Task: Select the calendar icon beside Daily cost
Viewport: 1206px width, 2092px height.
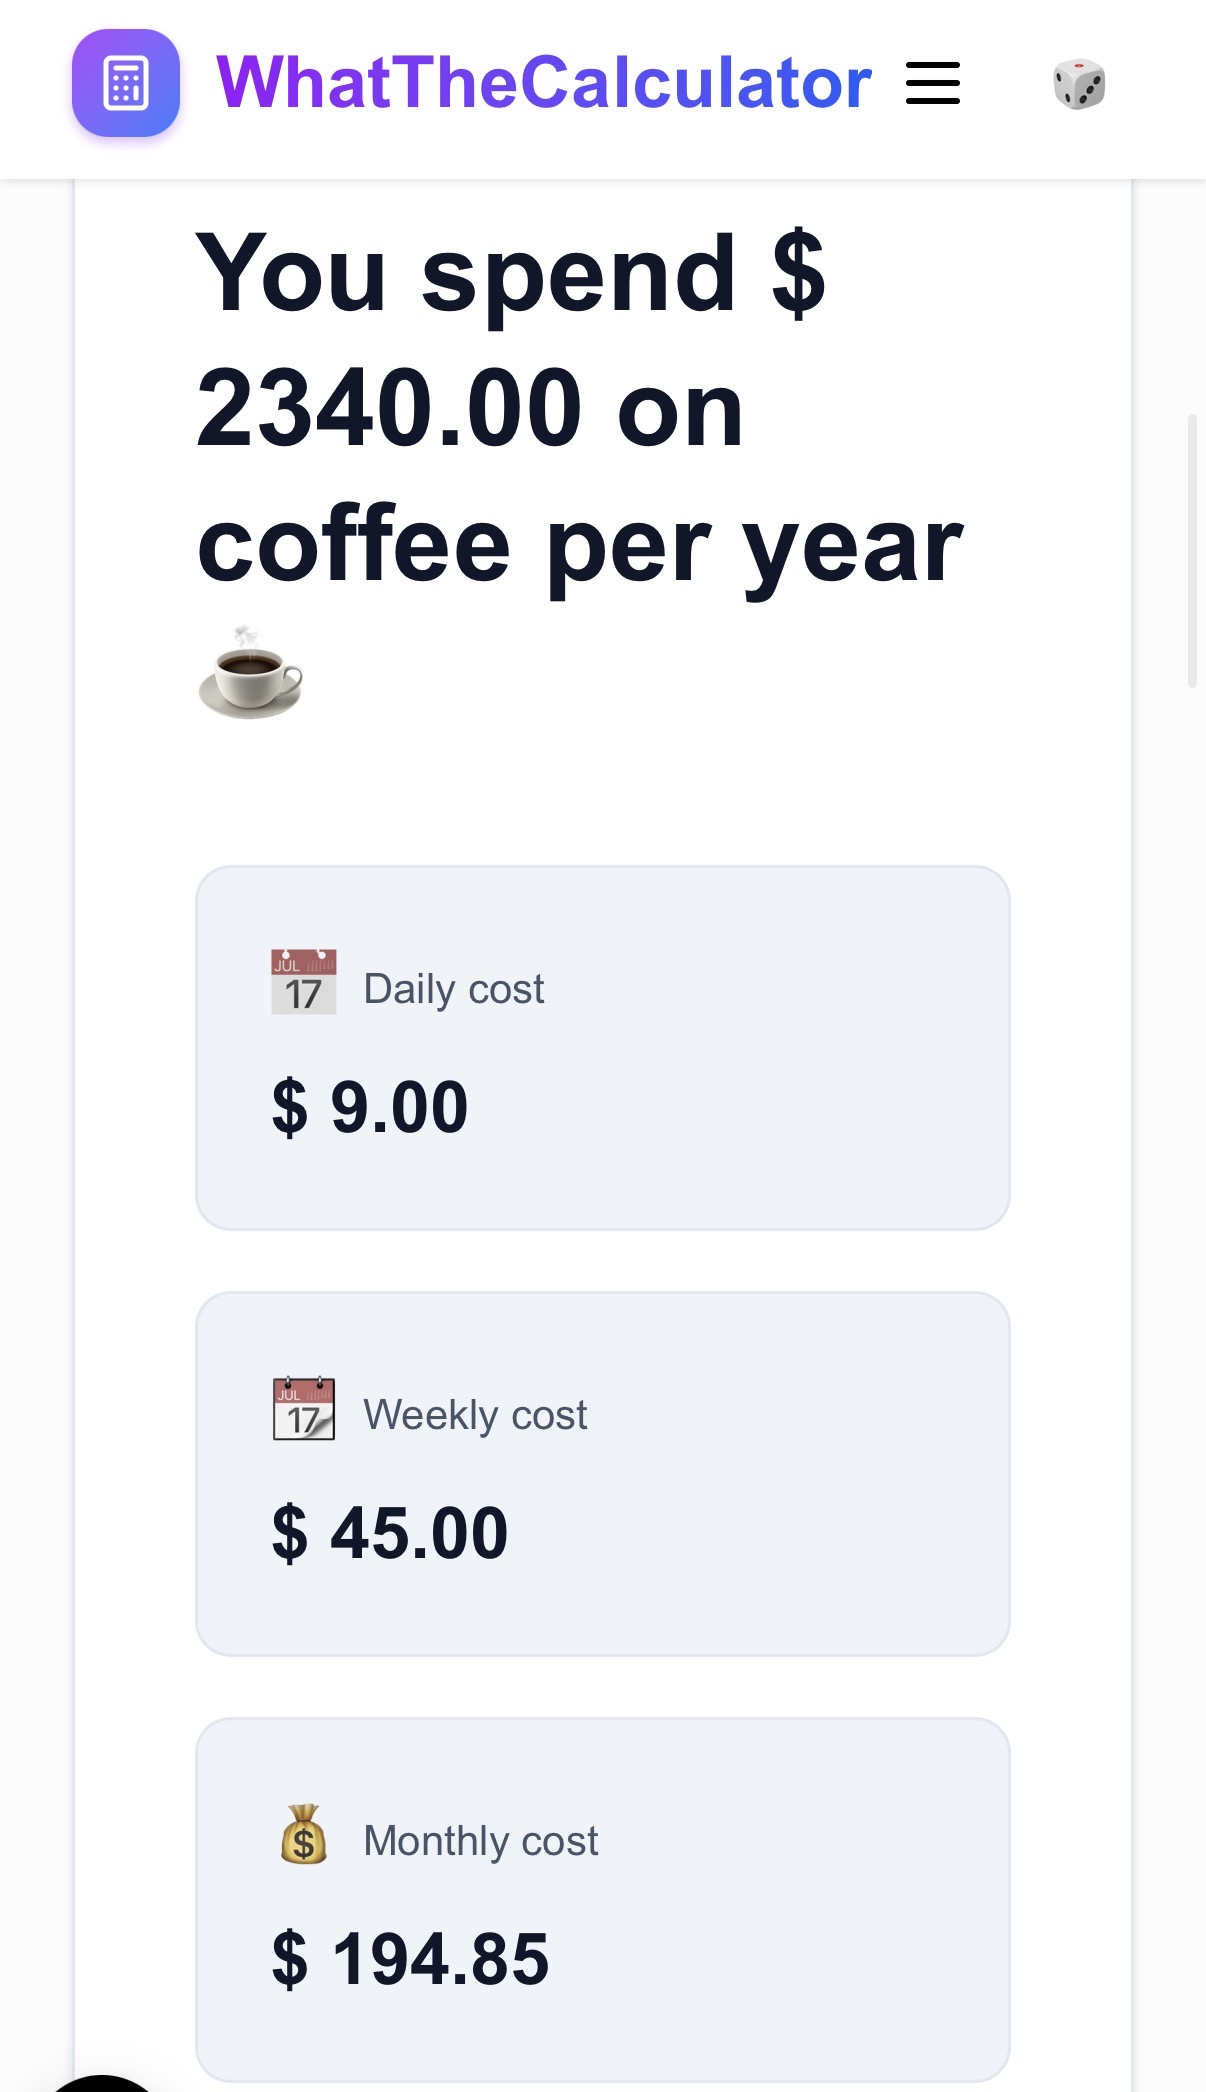Action: [303, 981]
